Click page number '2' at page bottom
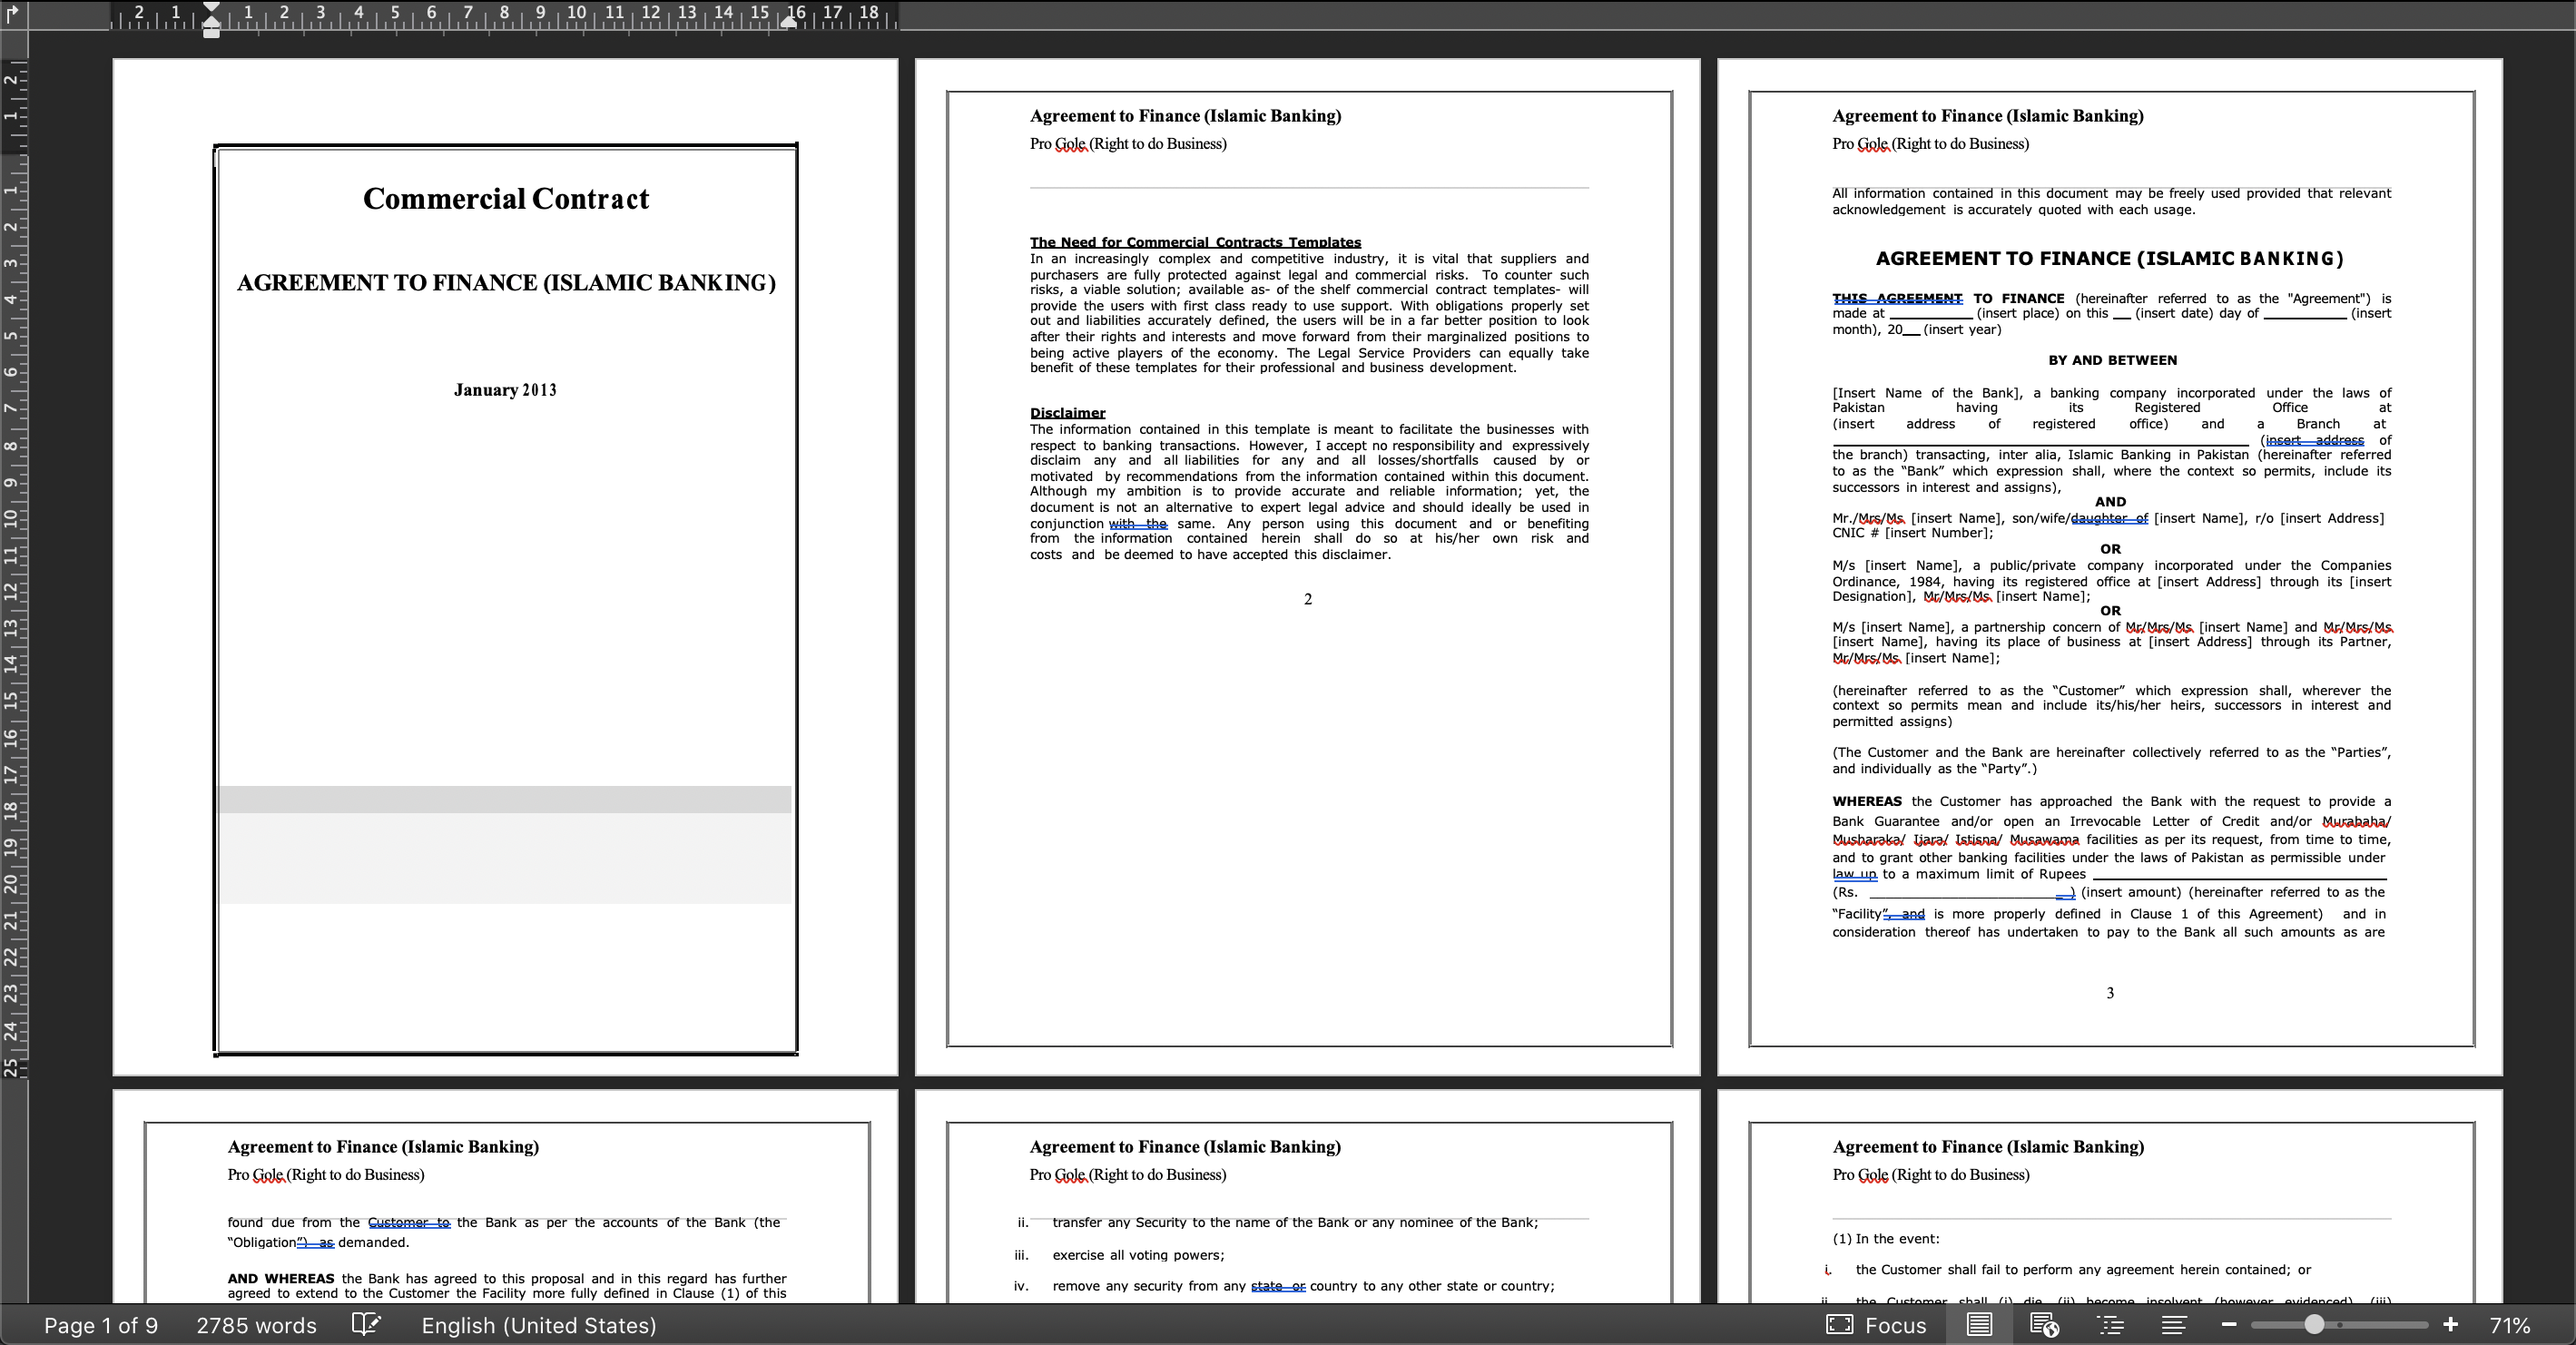Viewport: 2576px width, 1345px height. (x=1308, y=599)
